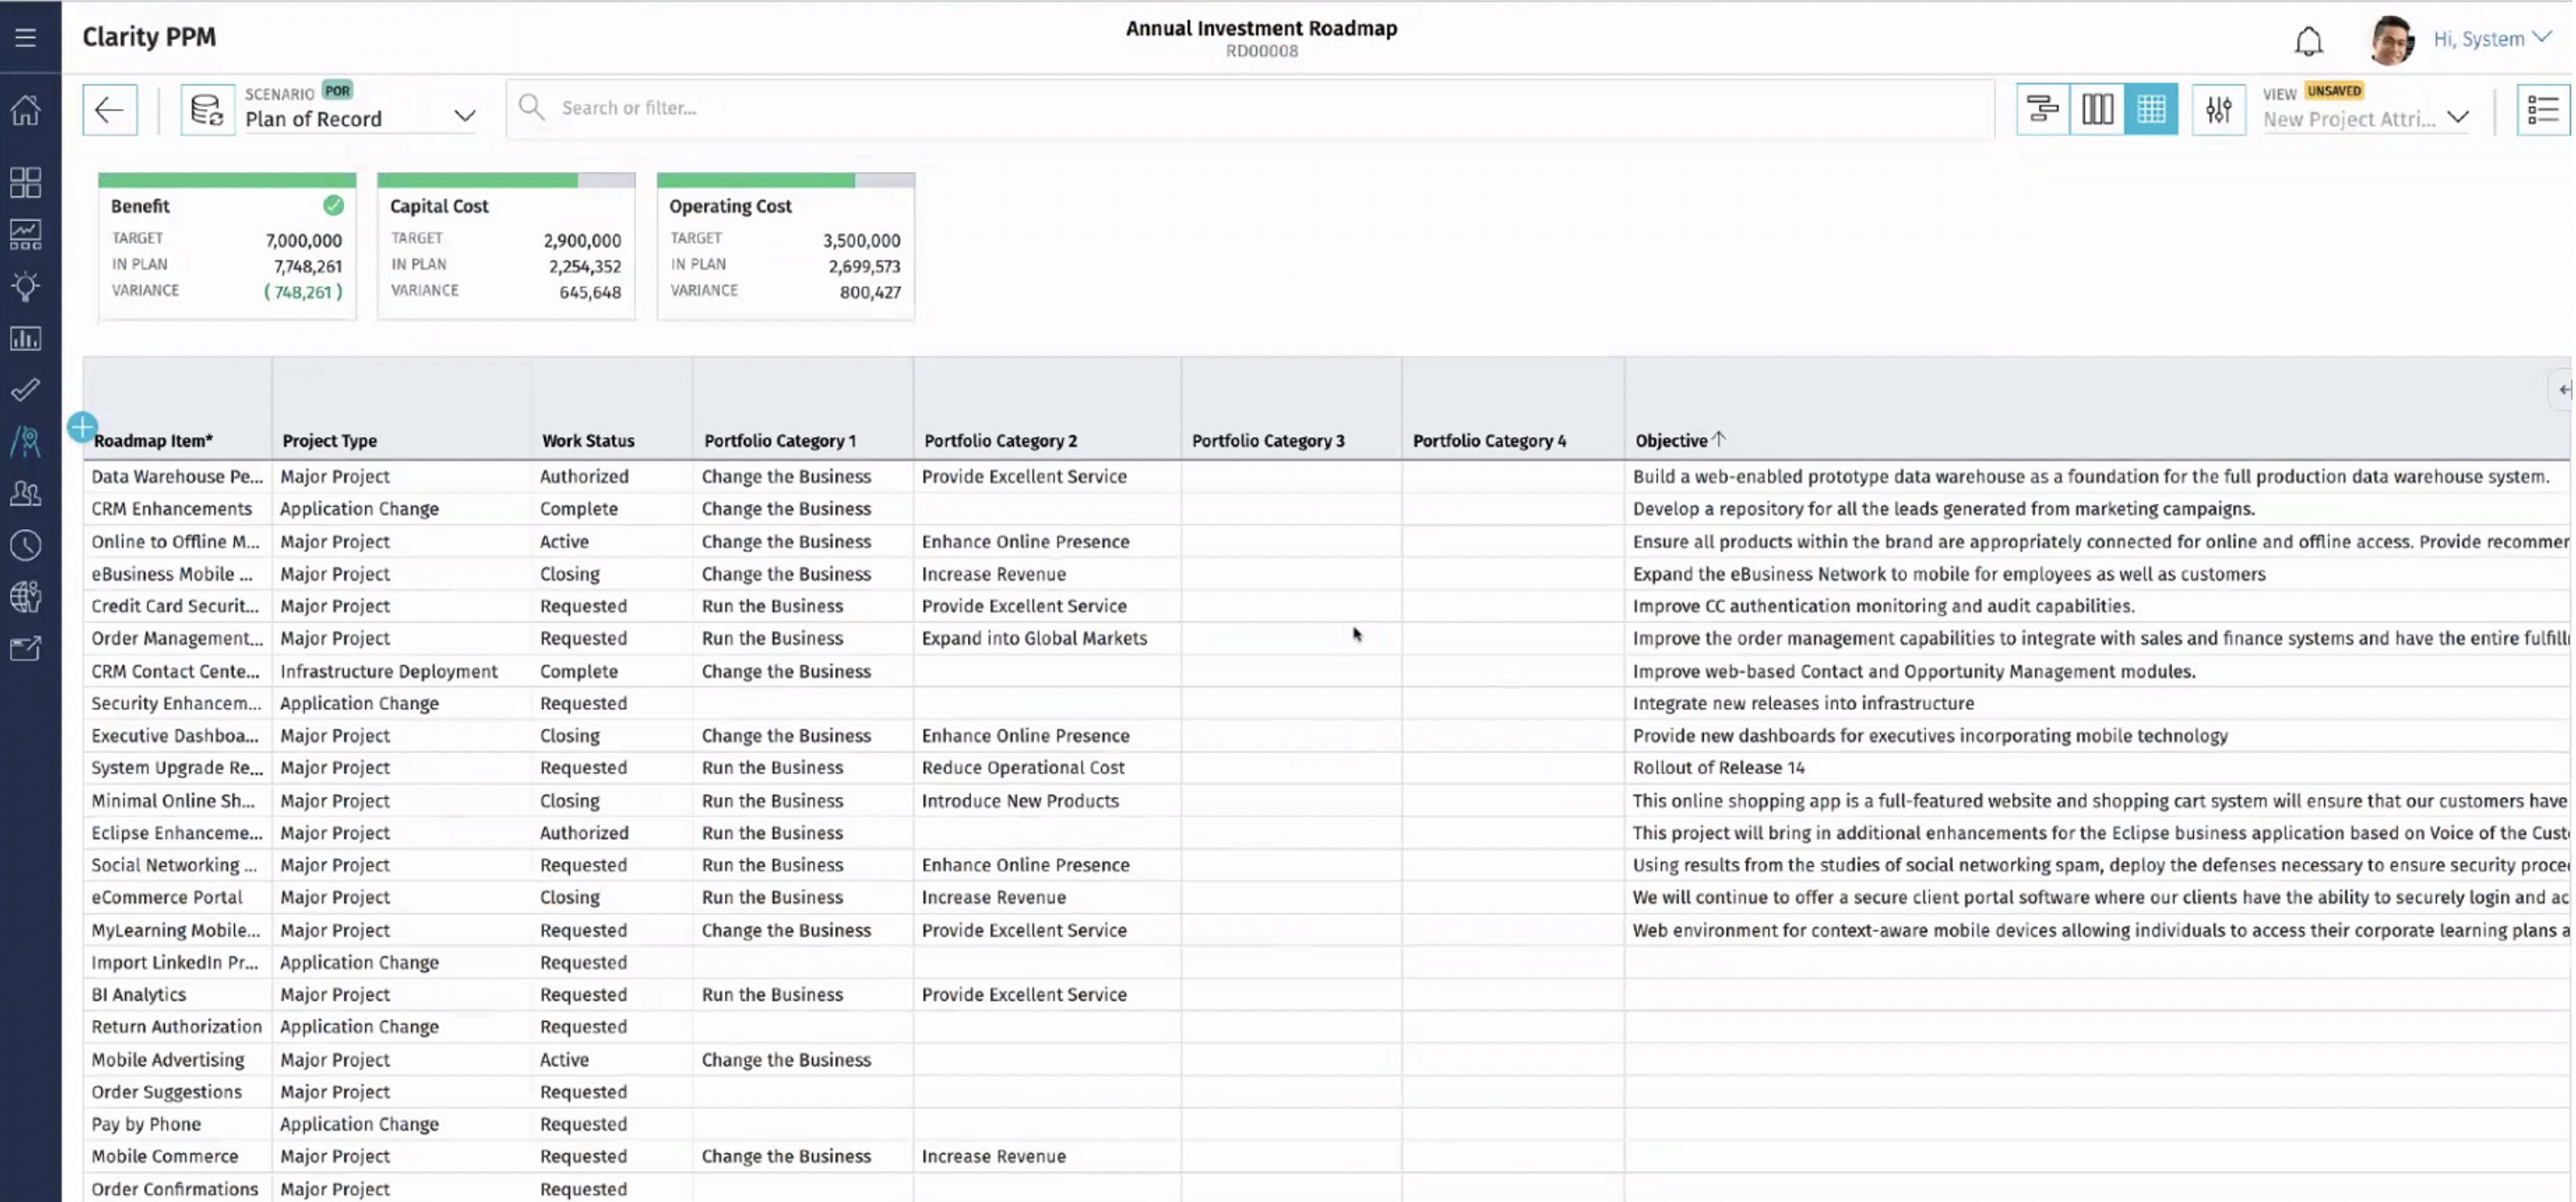Open the Timesheets clock sidebar icon

pos(26,546)
